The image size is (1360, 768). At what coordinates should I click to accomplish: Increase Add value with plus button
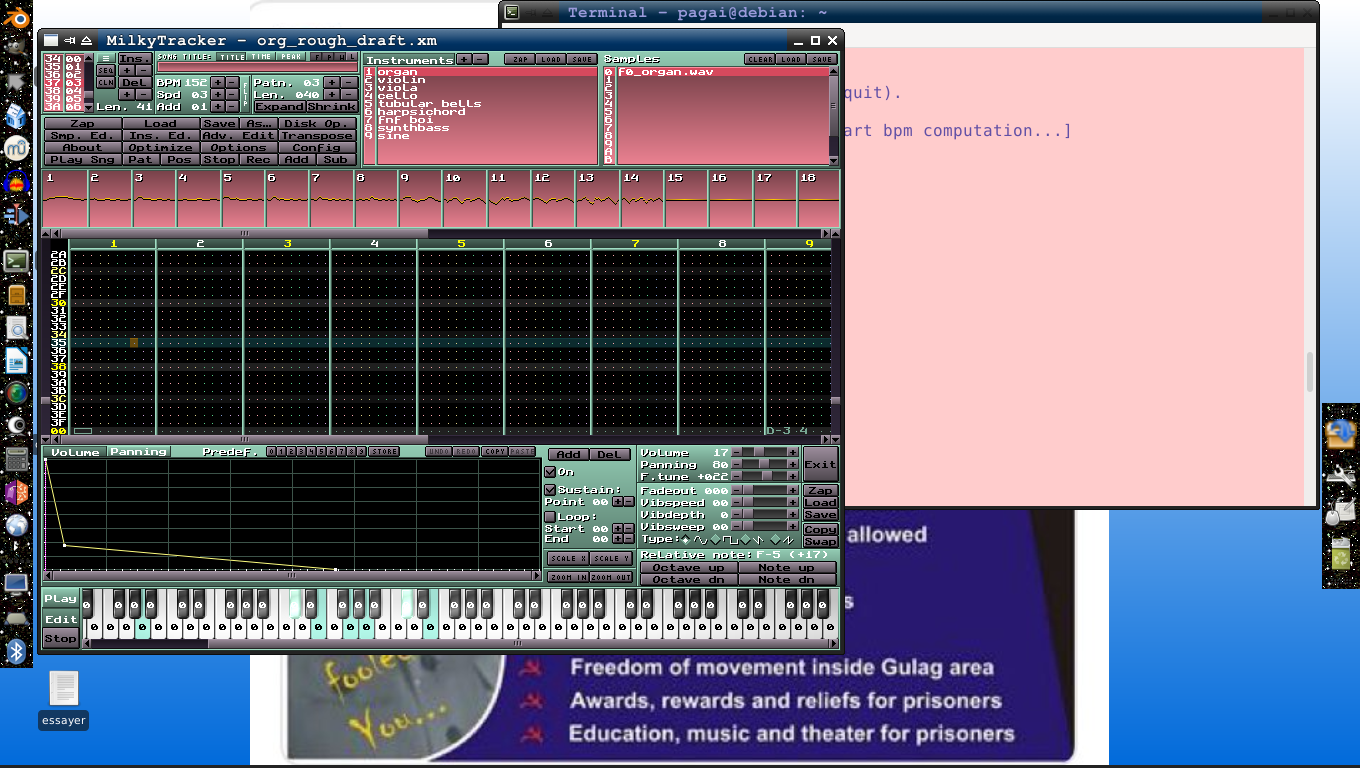[218, 106]
